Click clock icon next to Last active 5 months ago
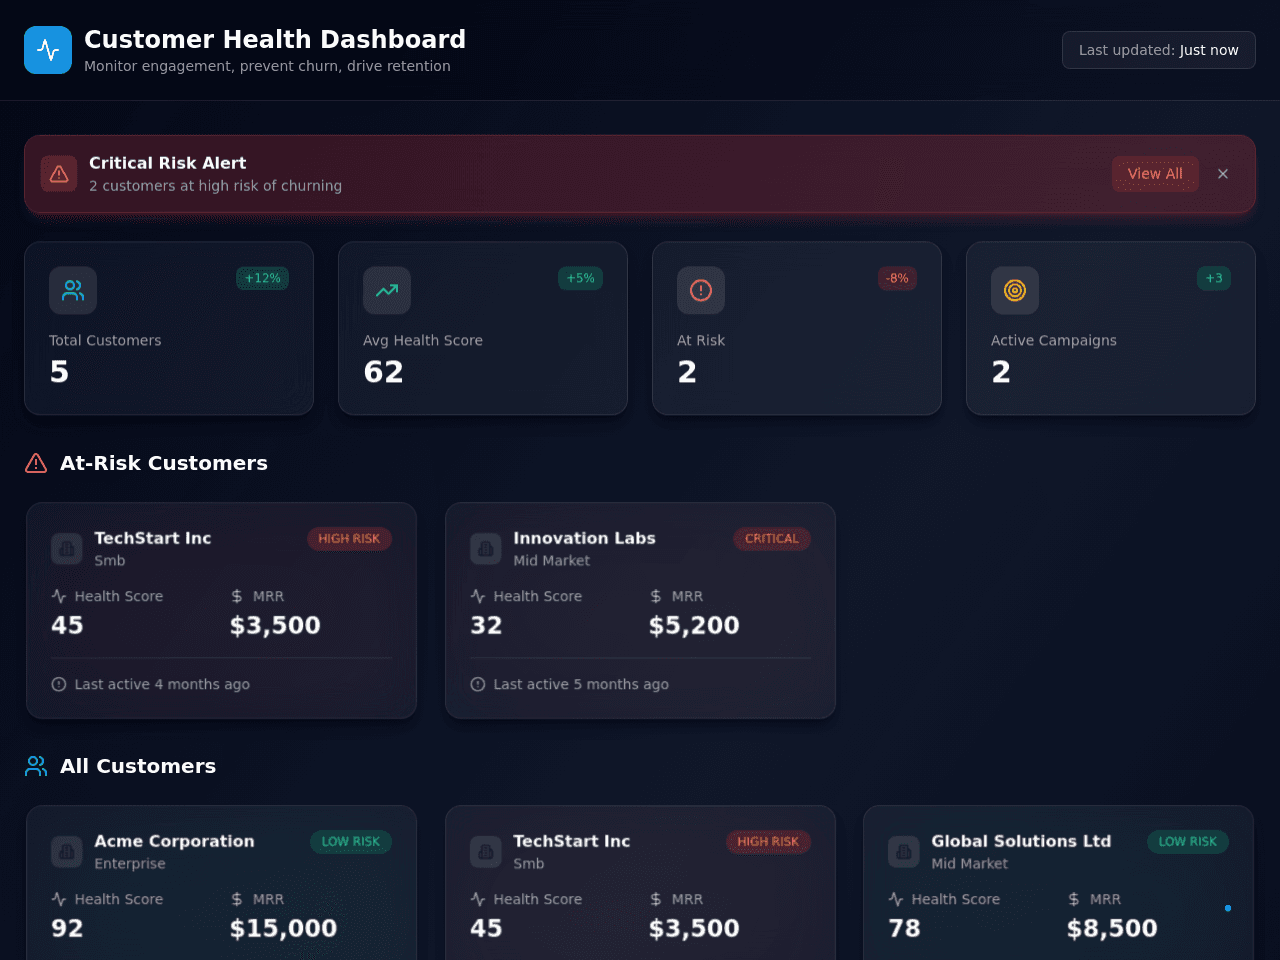 point(478,684)
